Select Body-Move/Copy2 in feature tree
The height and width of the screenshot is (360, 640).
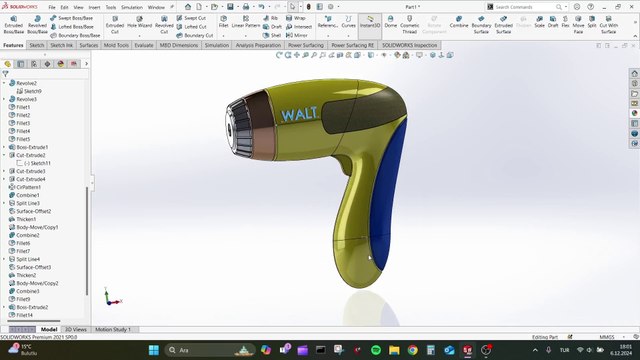(33, 283)
